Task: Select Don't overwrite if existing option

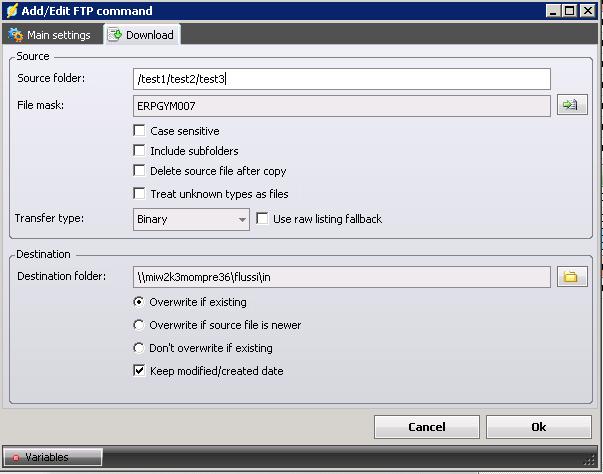Action: click(140, 348)
